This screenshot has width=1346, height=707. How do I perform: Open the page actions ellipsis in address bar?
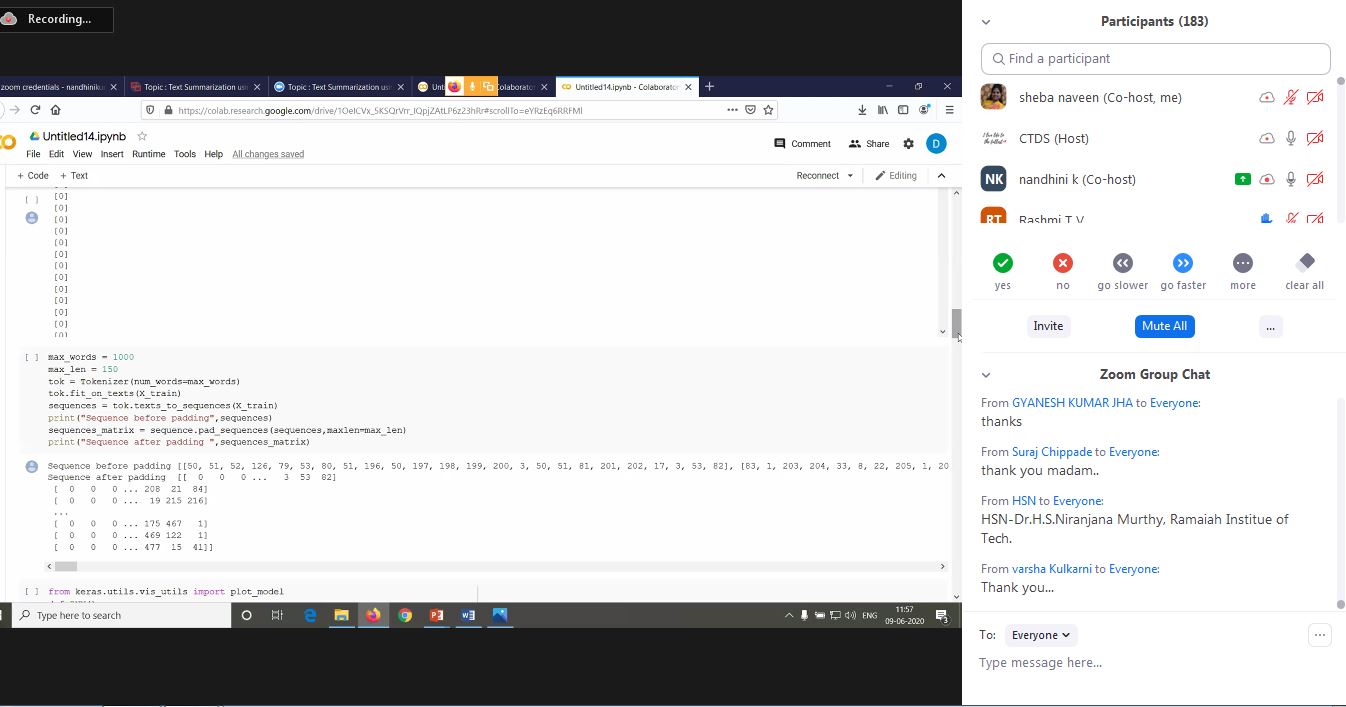point(733,110)
